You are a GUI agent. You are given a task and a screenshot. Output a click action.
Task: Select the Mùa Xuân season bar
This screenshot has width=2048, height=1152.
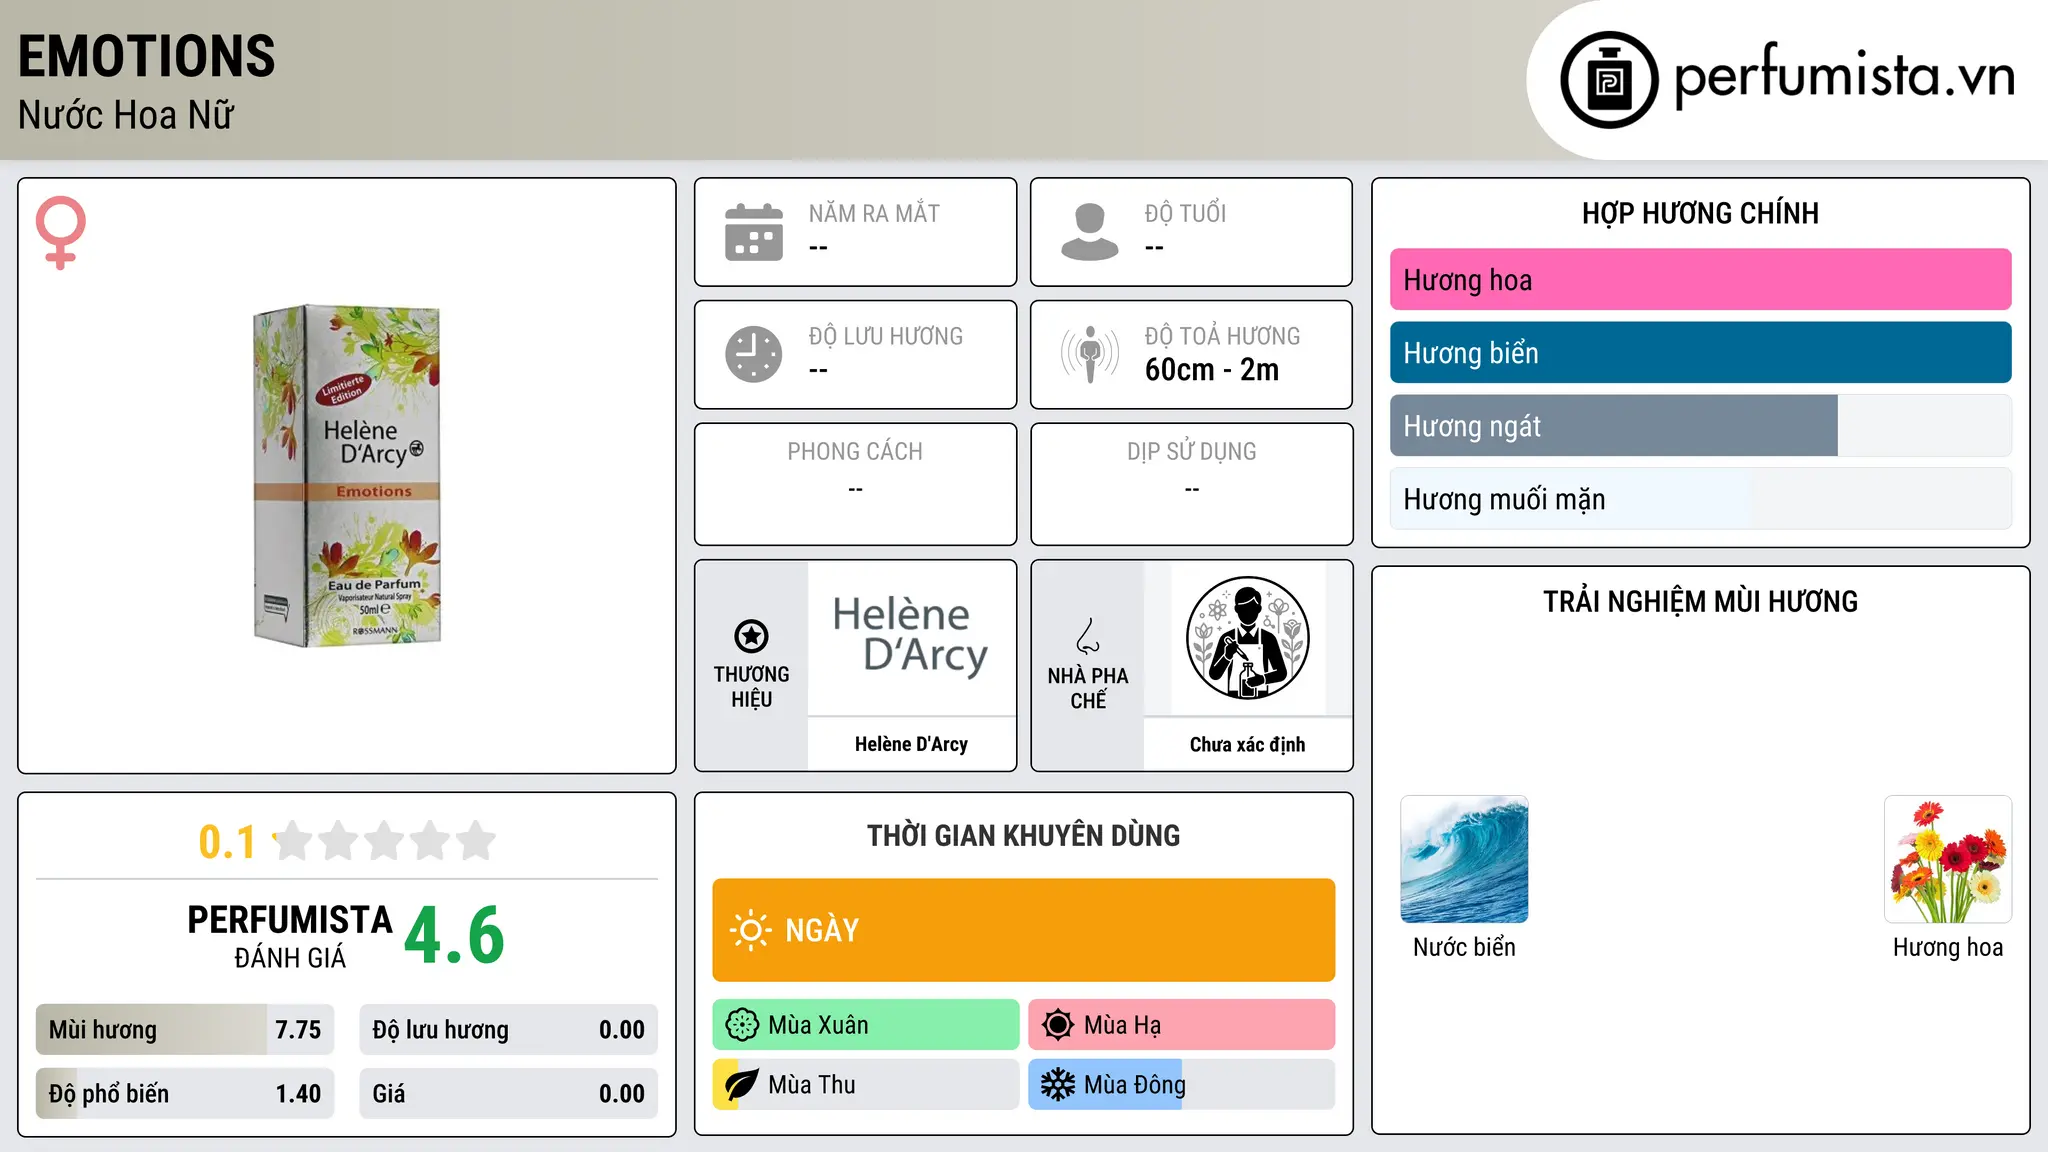[x=865, y=1025]
